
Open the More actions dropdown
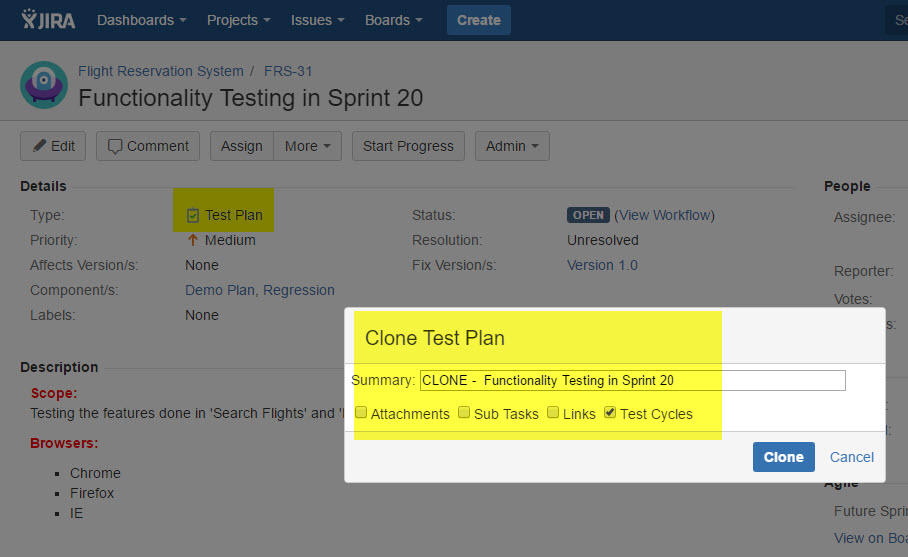(307, 146)
